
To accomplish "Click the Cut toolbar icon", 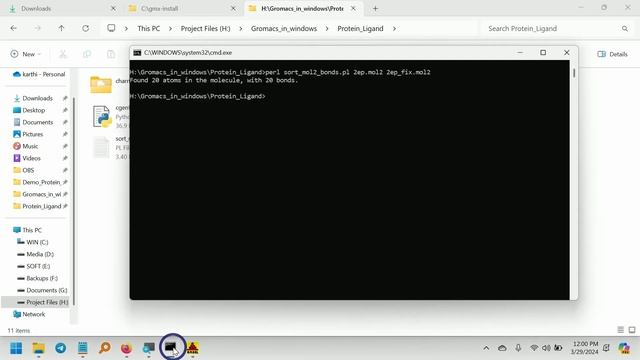I will click(x=63, y=54).
